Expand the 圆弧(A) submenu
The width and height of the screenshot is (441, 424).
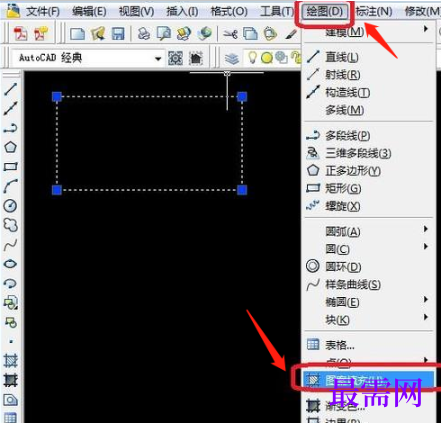click(426, 229)
